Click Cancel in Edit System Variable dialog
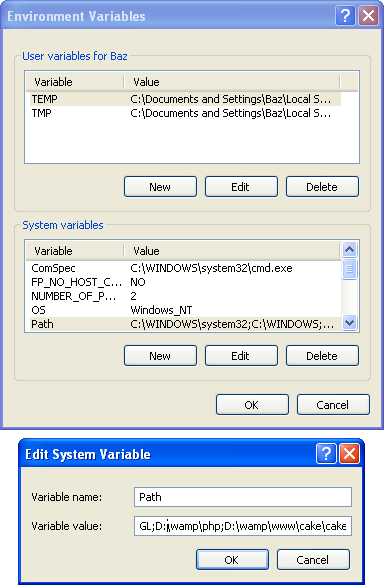384x585 pixels. pyautogui.click(x=313, y=560)
